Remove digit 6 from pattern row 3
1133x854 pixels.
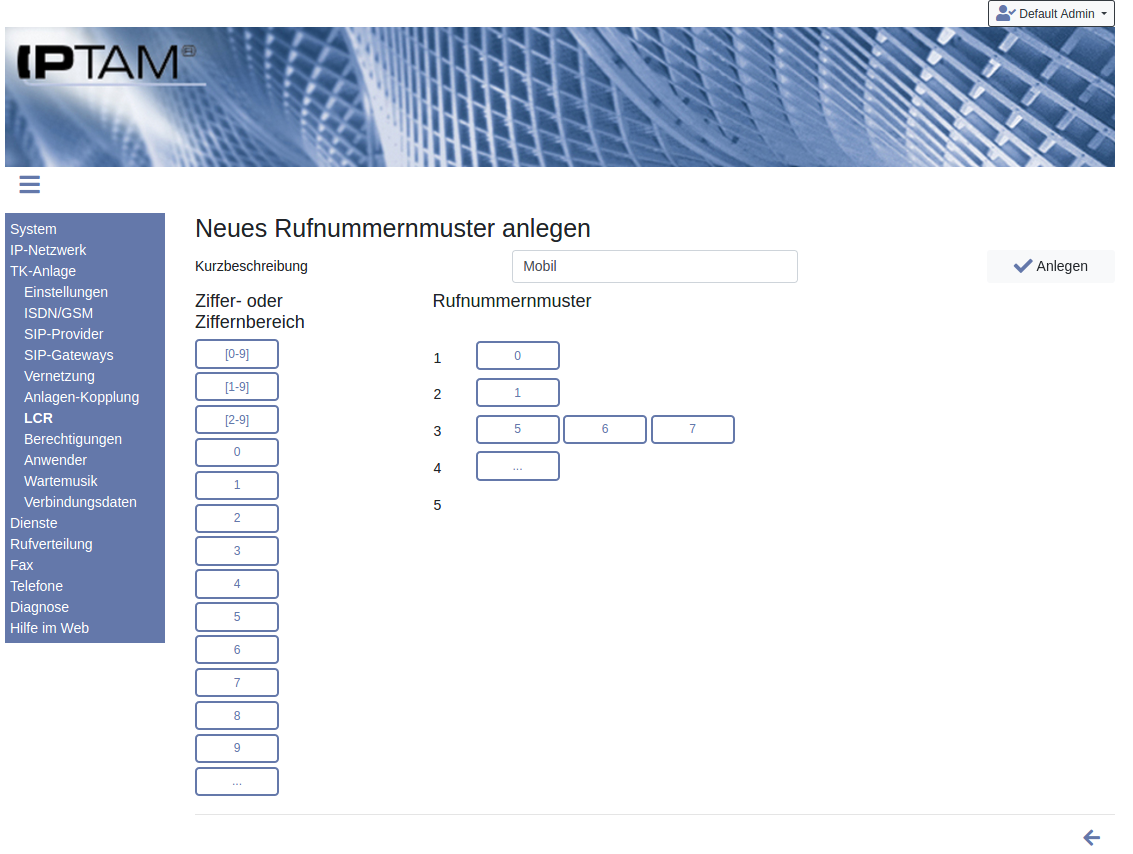pos(605,429)
